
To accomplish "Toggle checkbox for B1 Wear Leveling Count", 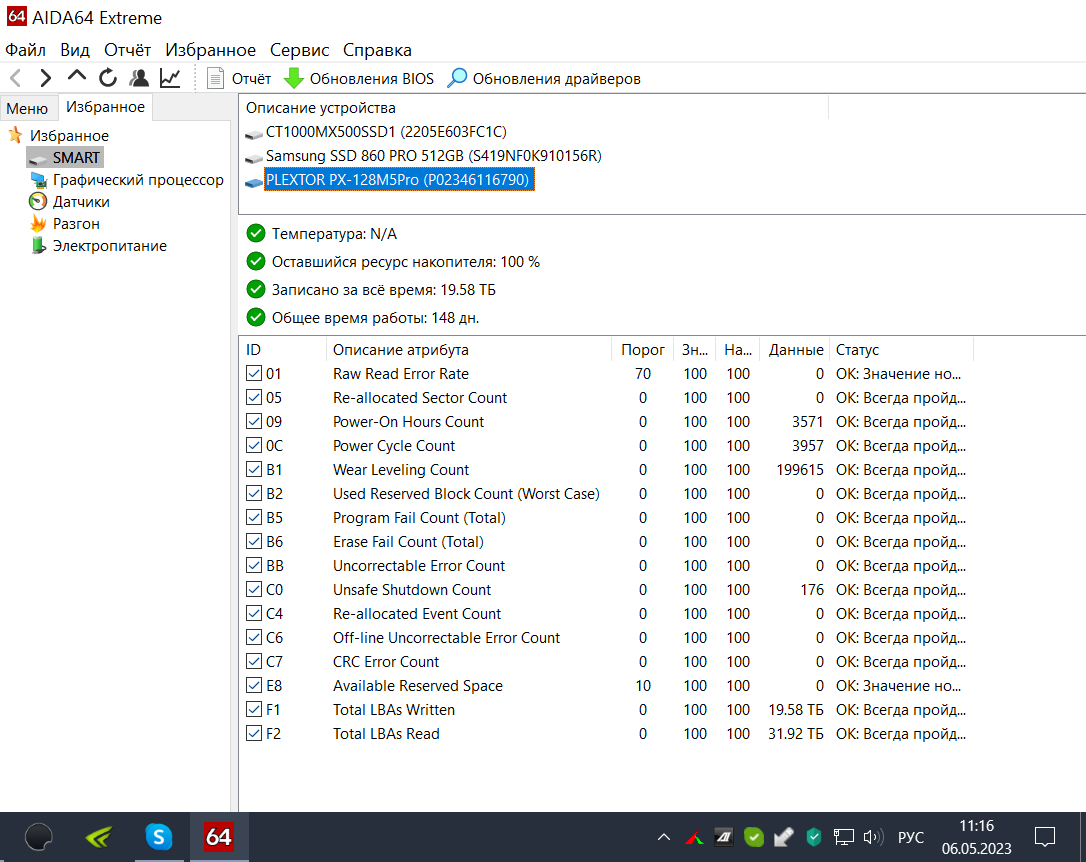I will 254,469.
